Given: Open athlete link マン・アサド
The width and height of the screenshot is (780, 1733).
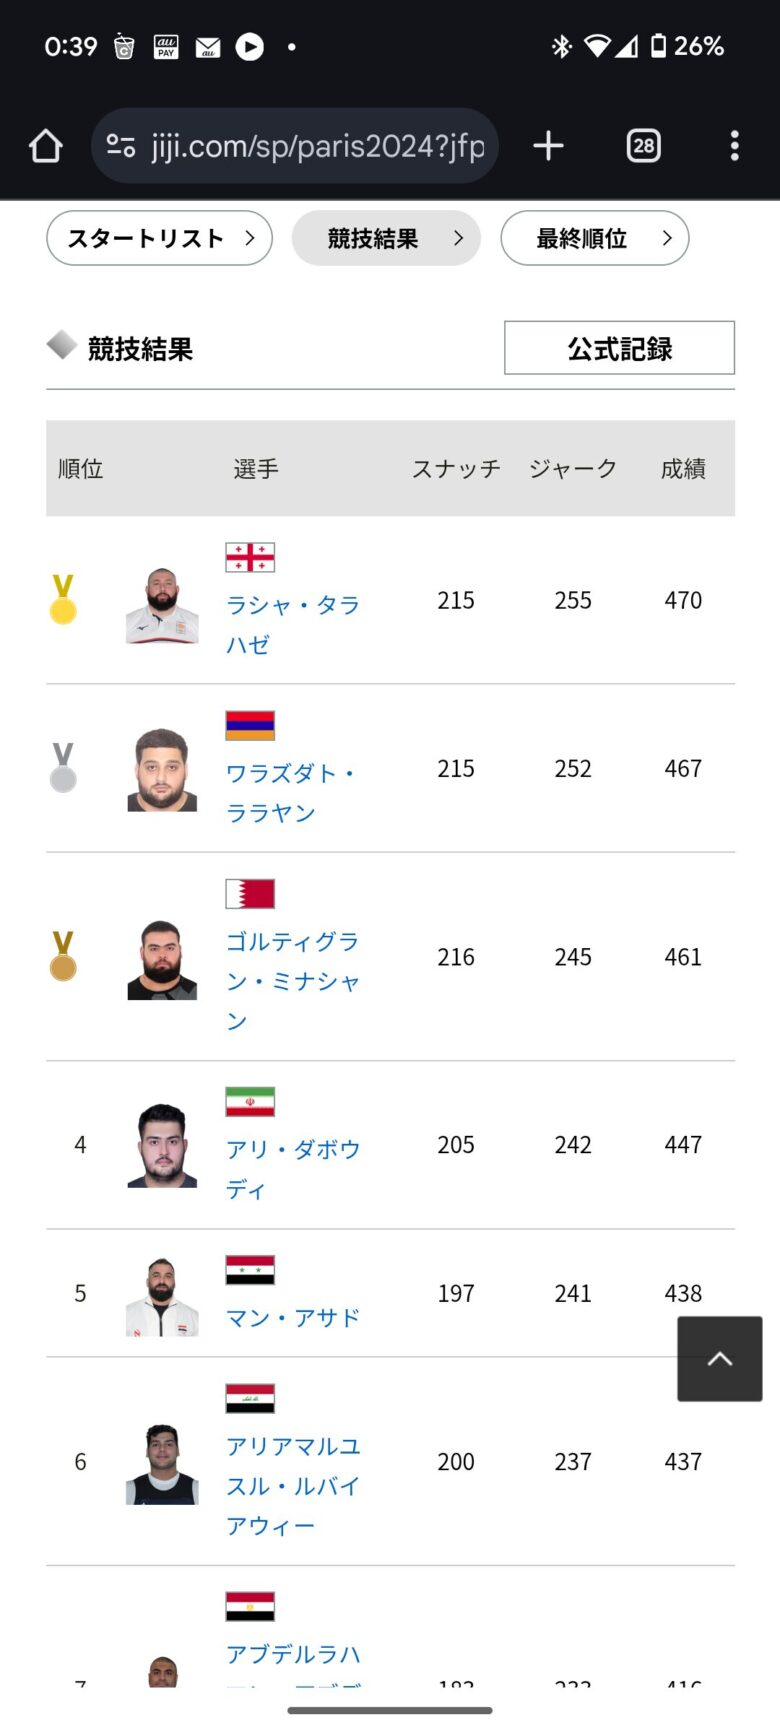Looking at the screenshot, I should [292, 1318].
